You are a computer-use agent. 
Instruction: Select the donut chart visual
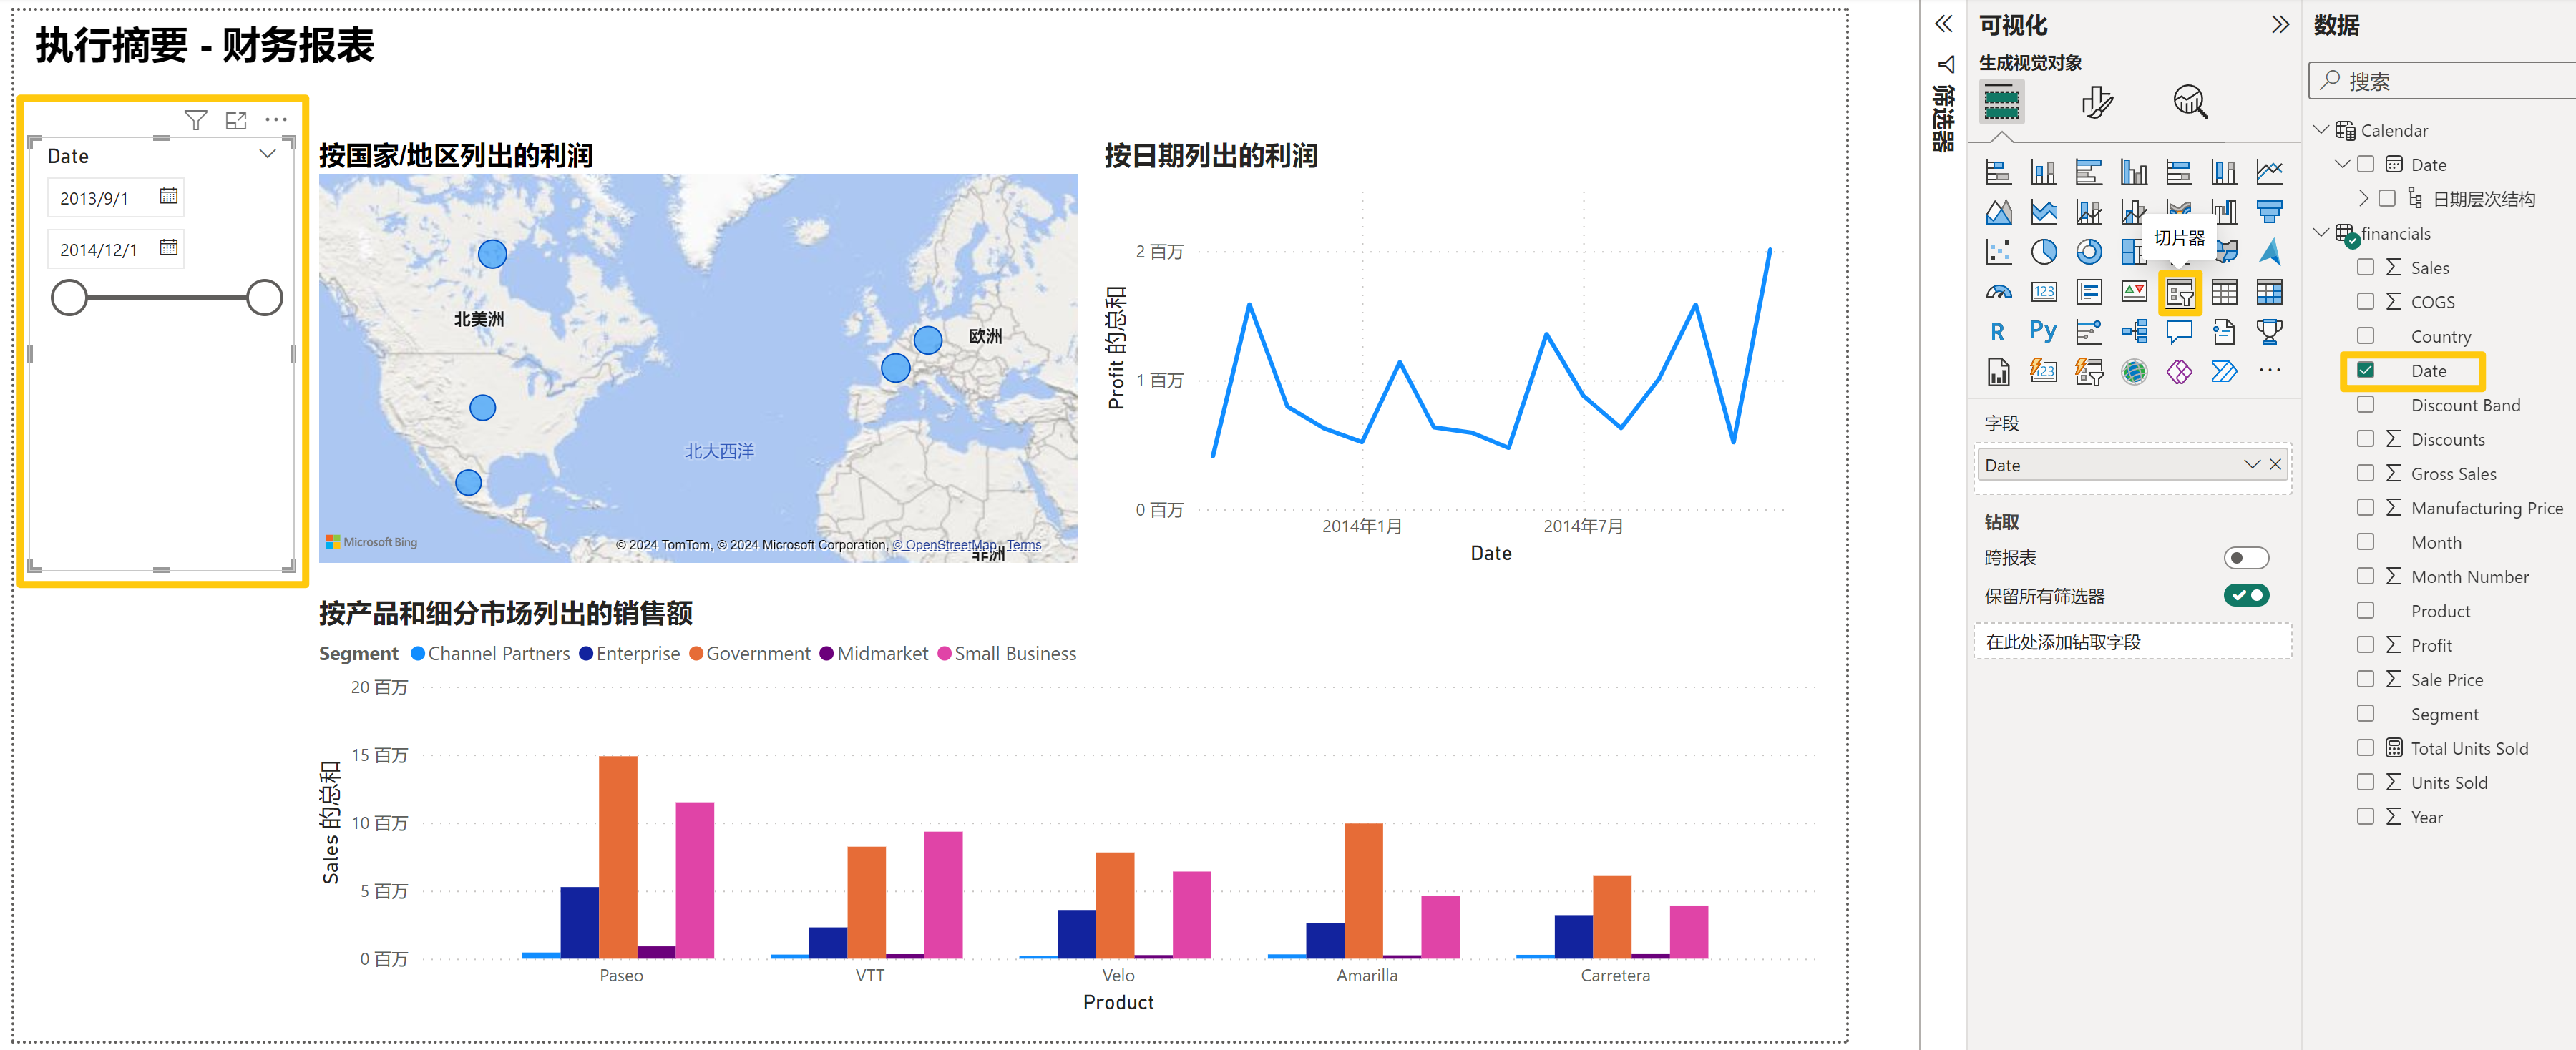pyautogui.click(x=2088, y=252)
